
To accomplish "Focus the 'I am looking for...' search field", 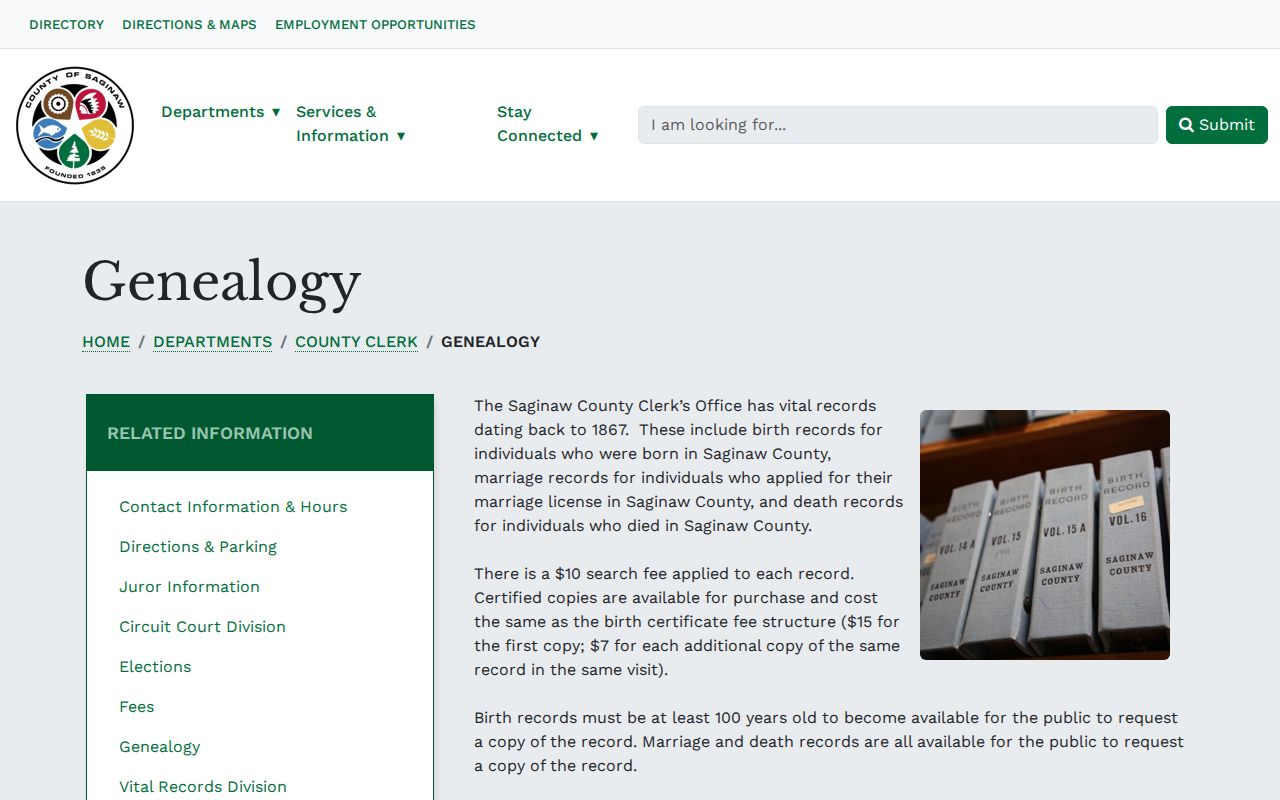I will click(x=898, y=125).
